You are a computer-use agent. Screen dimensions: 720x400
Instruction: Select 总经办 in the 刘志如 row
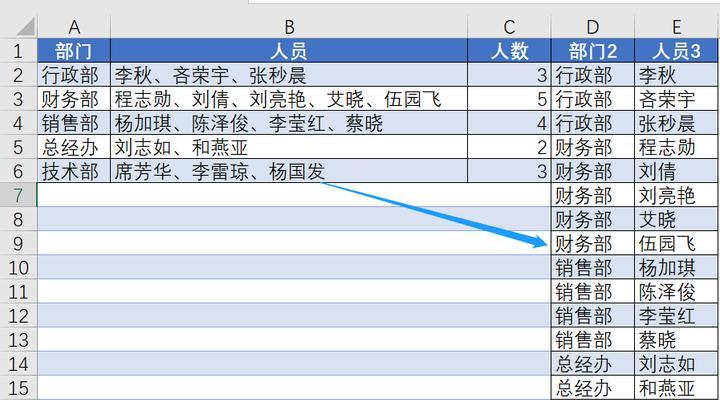593,364
